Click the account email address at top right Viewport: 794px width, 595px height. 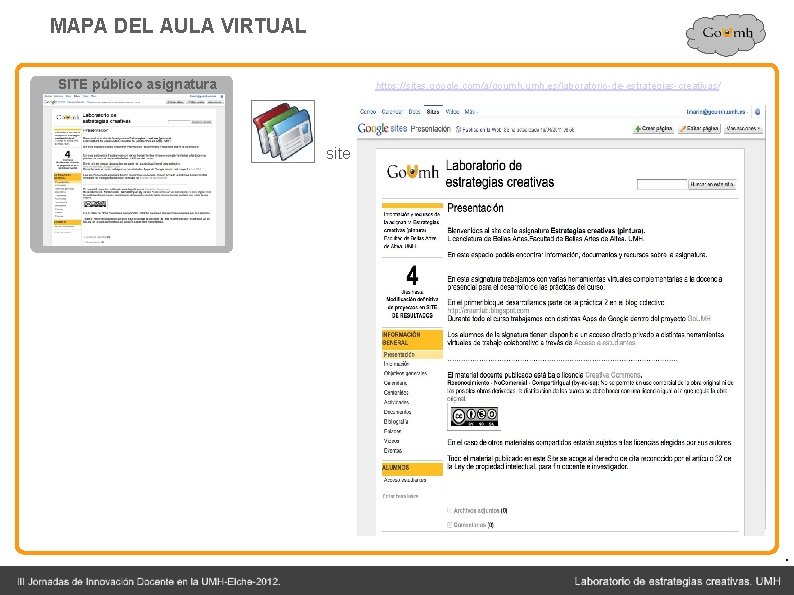click(x=717, y=111)
